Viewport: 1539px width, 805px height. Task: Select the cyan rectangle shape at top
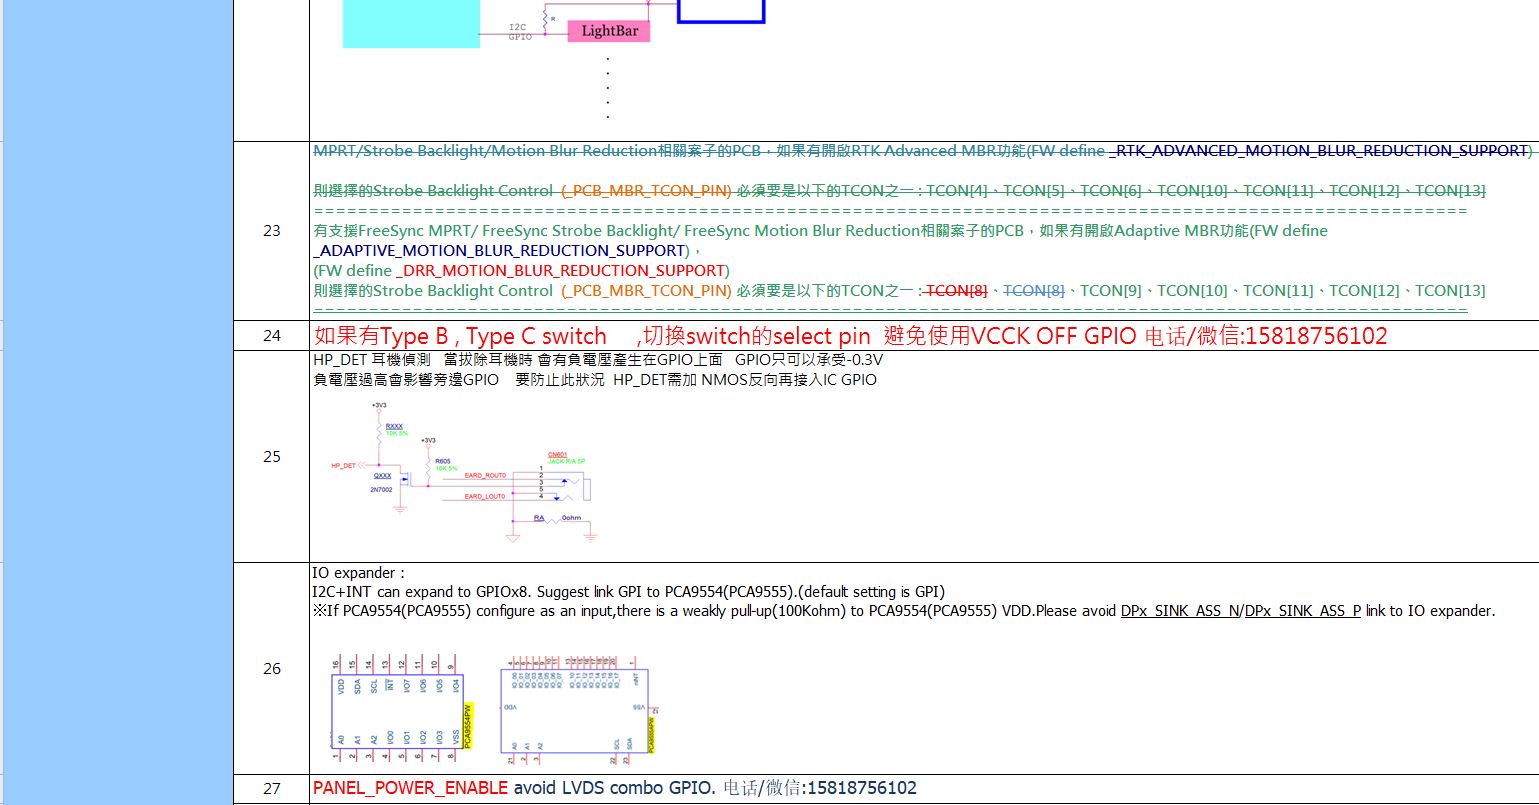pyautogui.click(x=410, y=24)
